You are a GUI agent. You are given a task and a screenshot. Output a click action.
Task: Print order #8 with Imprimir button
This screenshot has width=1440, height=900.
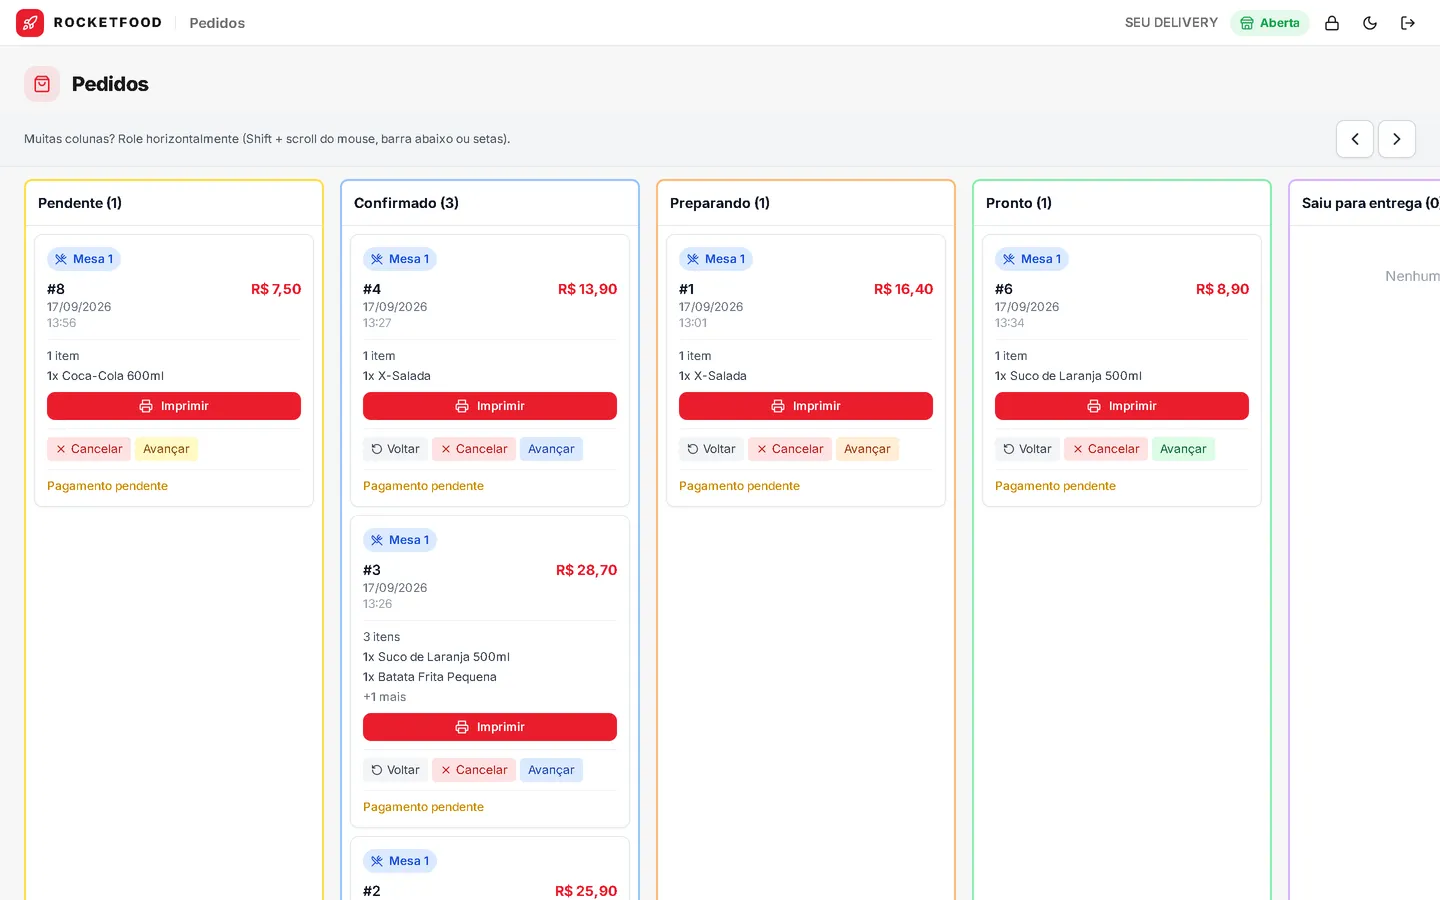pyautogui.click(x=174, y=406)
